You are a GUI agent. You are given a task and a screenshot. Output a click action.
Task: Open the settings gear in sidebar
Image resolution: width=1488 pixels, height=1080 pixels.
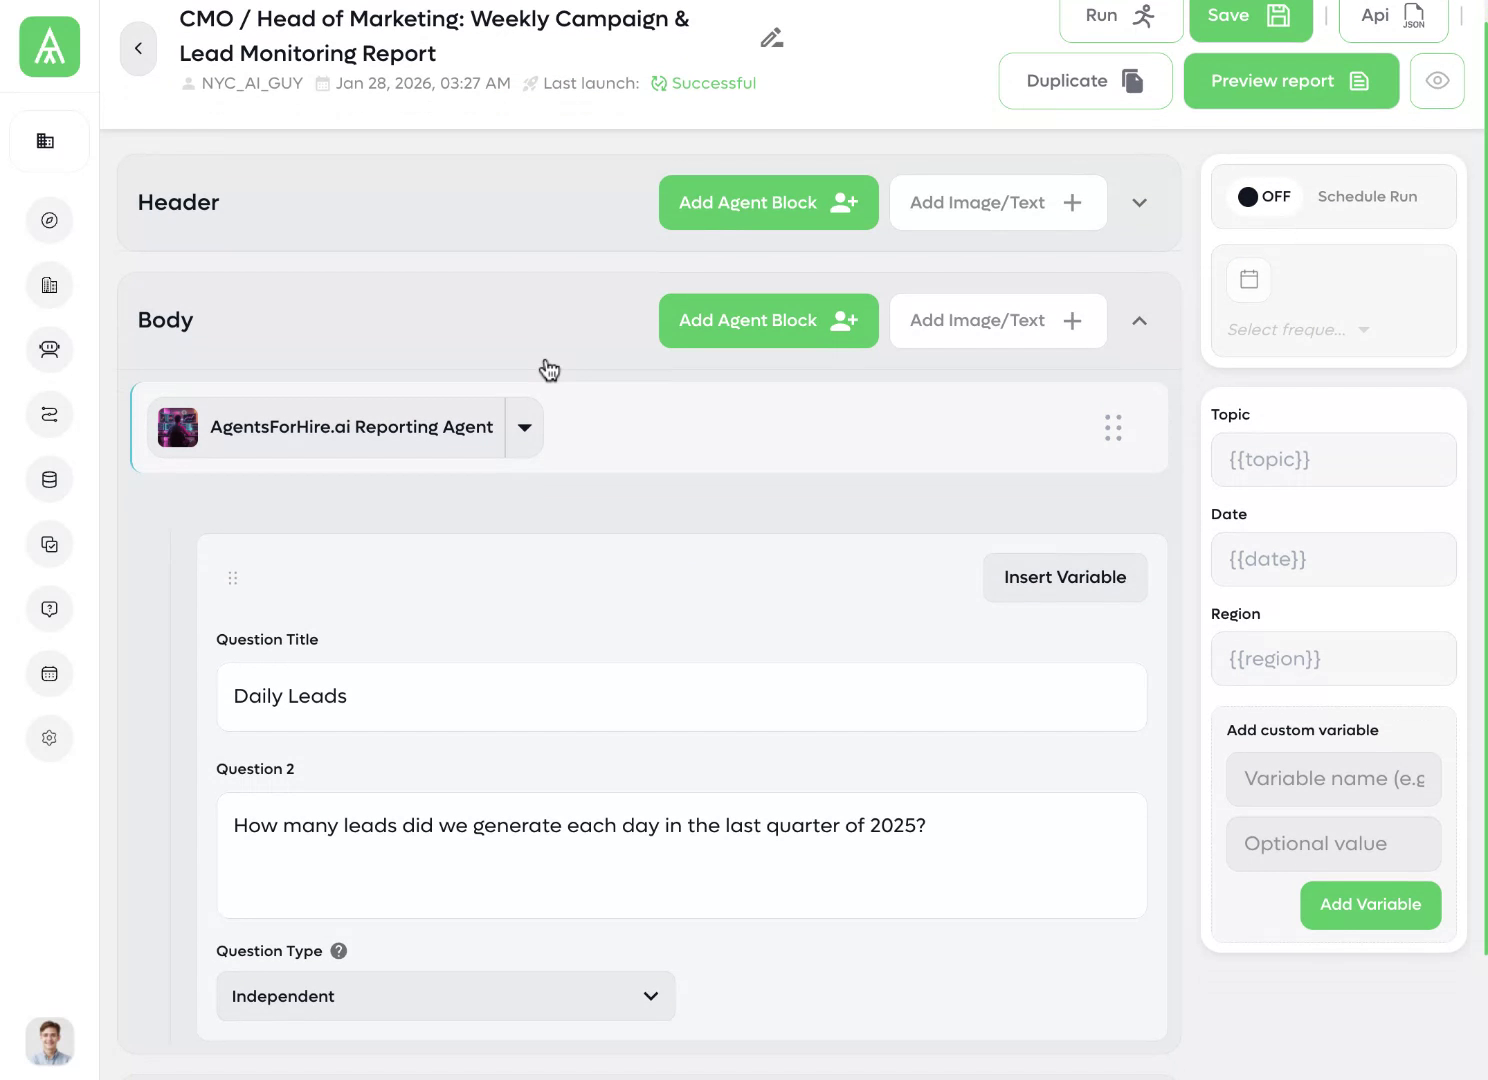point(49,738)
